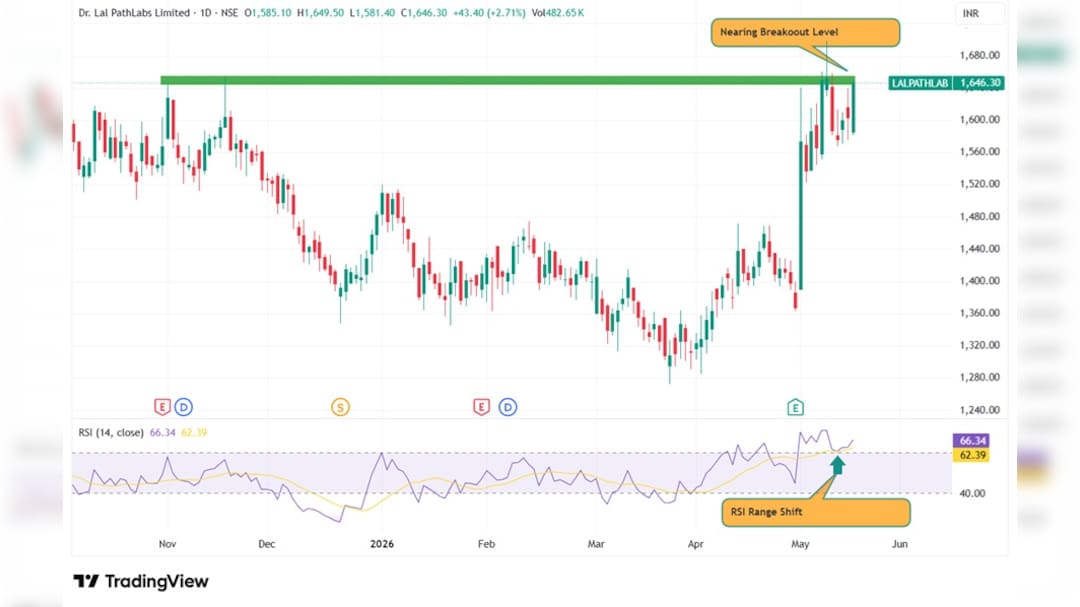Click the May label on the time axis
Image resolution: width=1080 pixels, height=607 pixels.
800,544
